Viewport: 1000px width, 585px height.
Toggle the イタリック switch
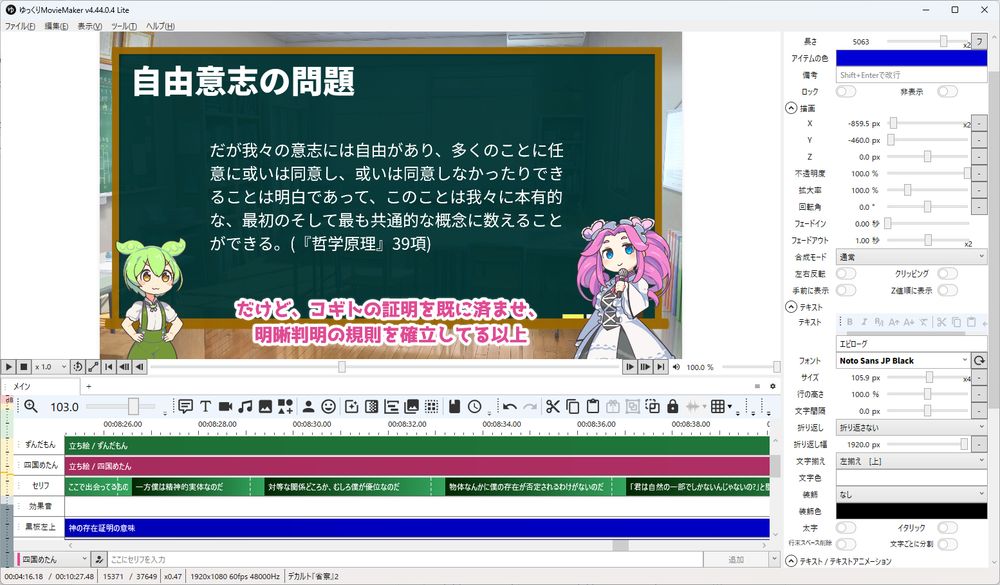947,528
